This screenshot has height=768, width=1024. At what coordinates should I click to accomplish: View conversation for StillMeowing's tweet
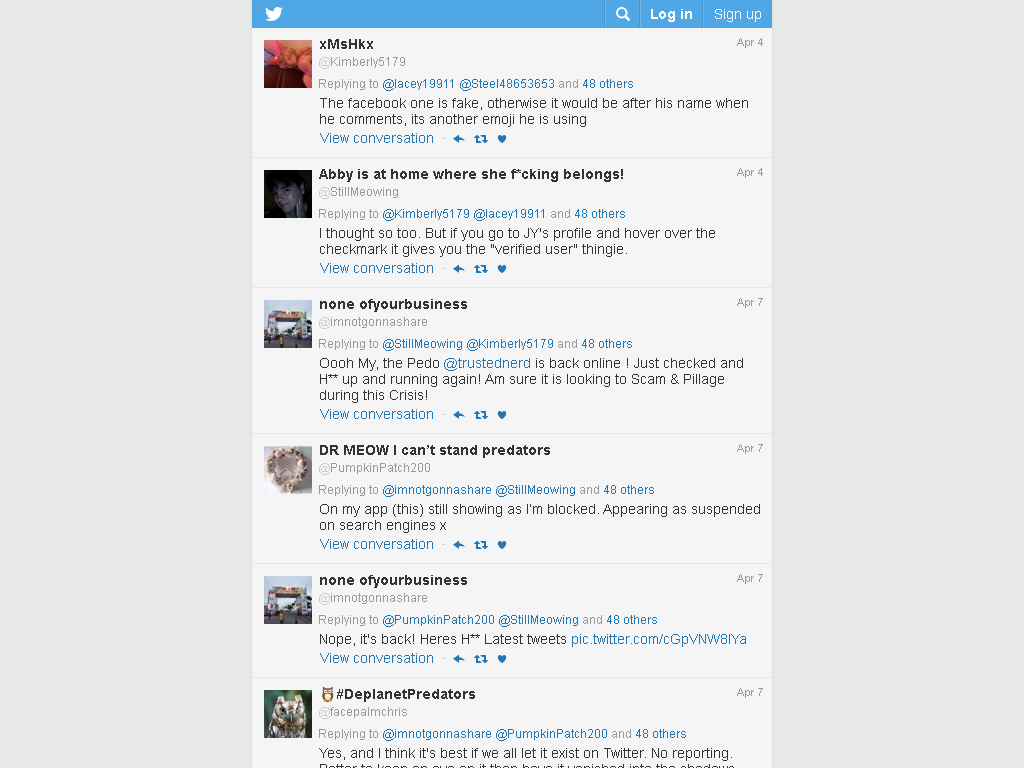[x=376, y=268]
